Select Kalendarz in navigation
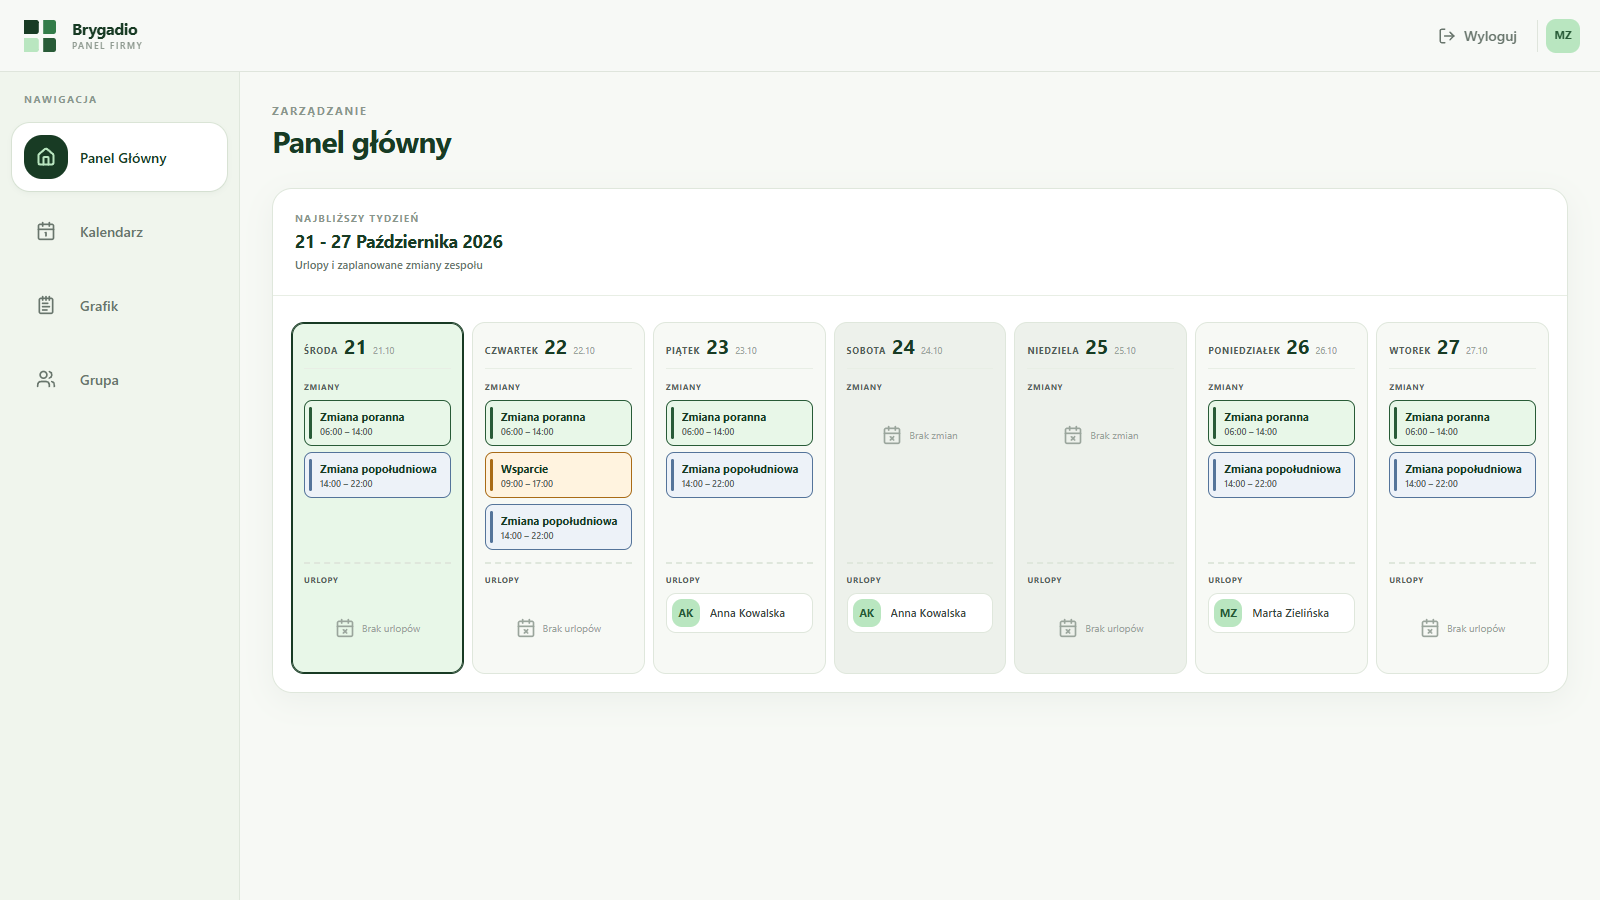Screen dimensions: 1600x900 click(120, 232)
